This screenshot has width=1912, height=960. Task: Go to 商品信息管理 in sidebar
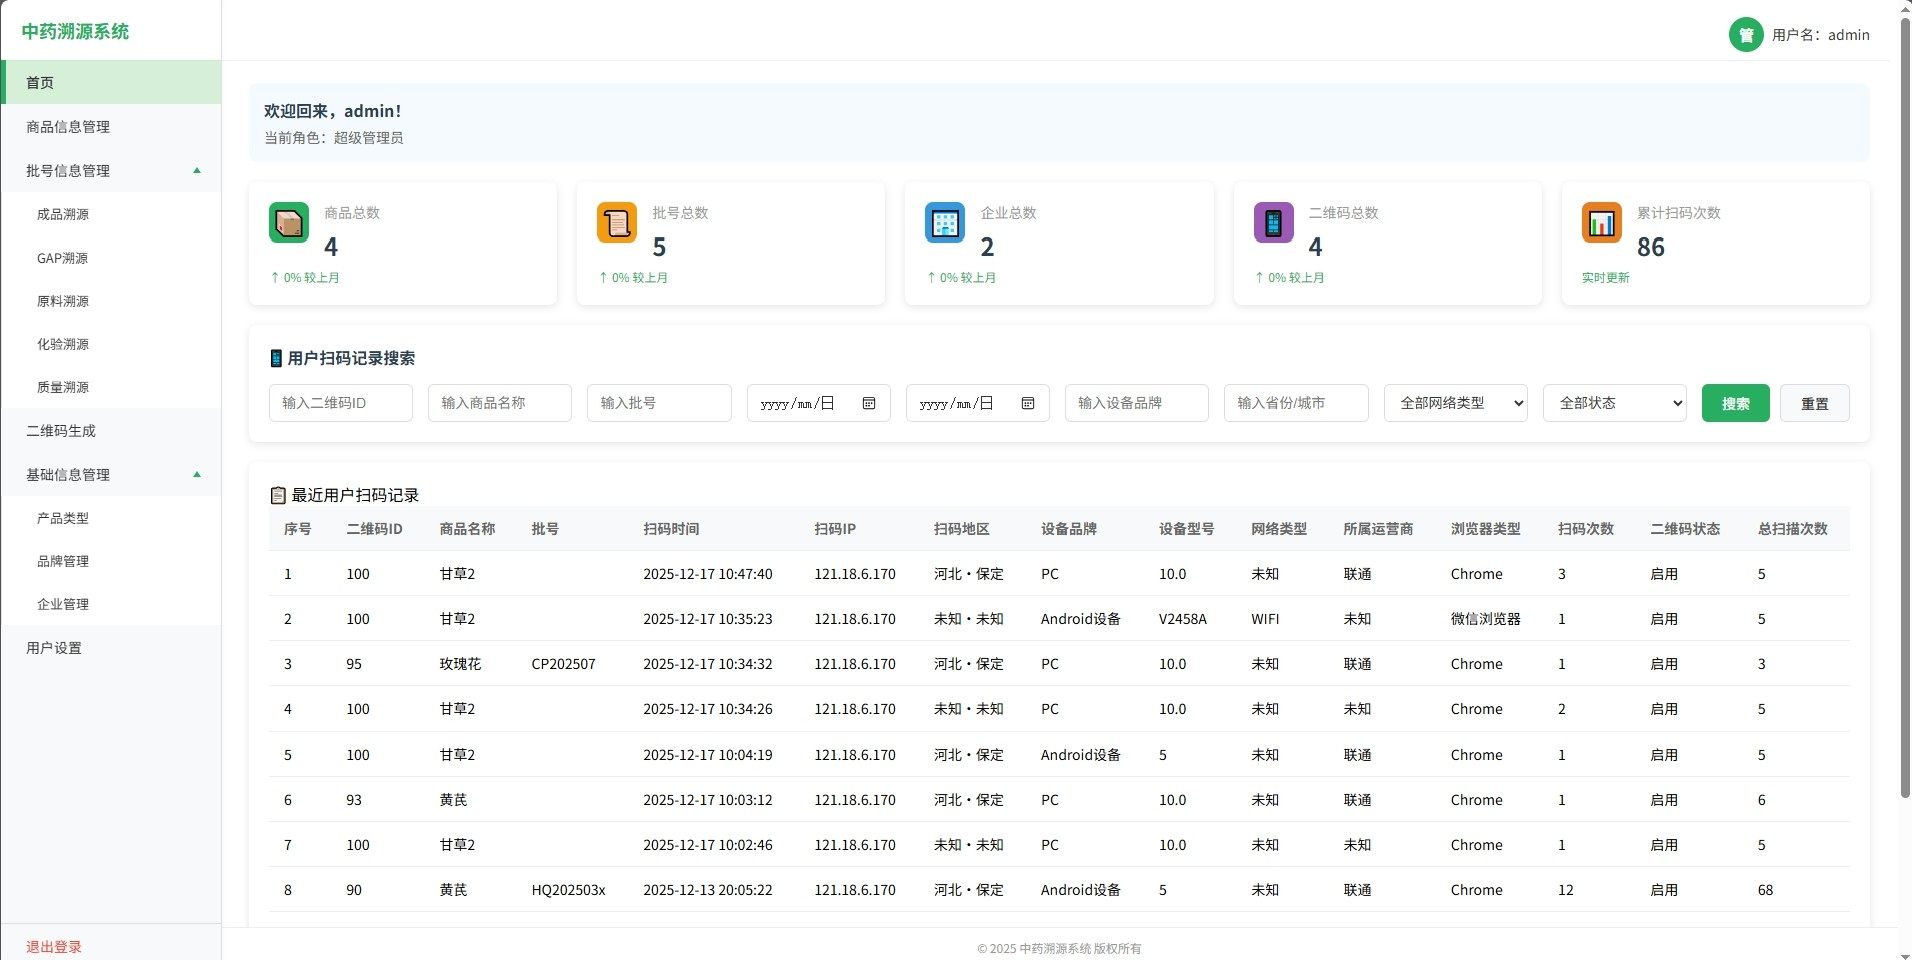[68, 127]
